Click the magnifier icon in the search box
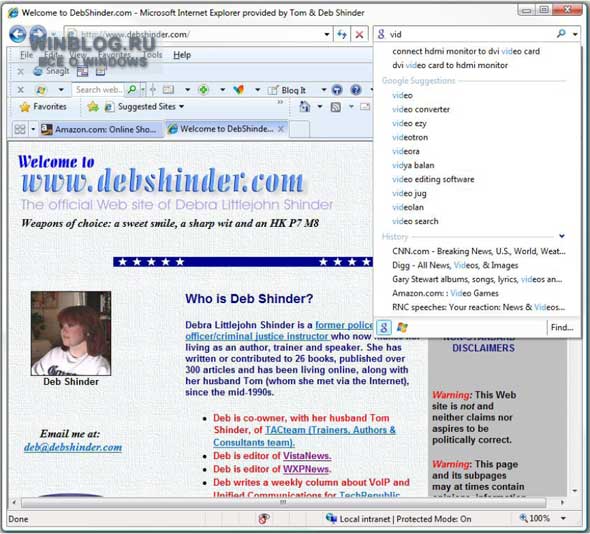Image resolution: width=590 pixels, height=534 pixels. tap(561, 34)
